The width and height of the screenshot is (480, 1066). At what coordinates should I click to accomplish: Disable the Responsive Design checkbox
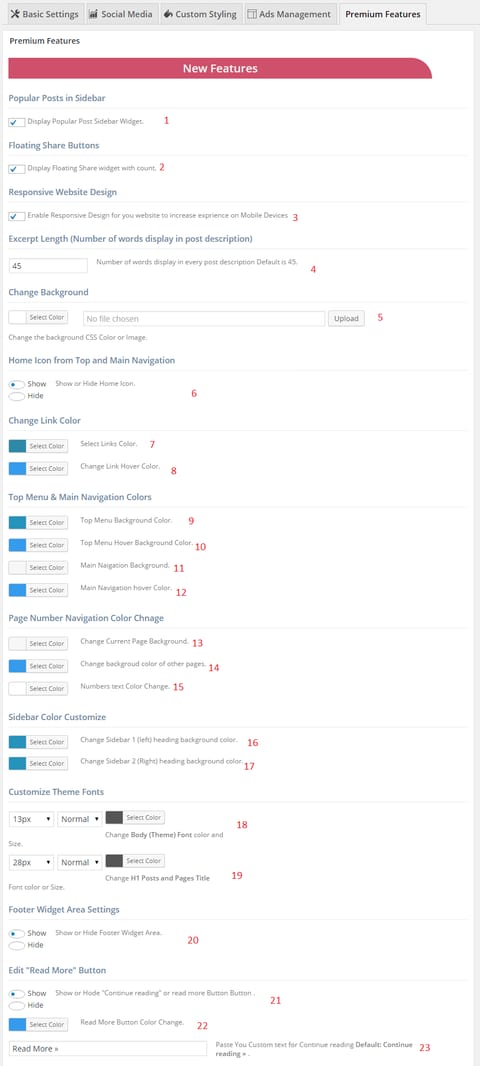[17, 216]
